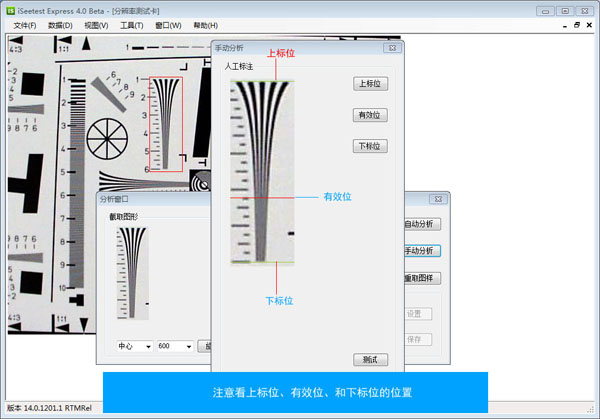Expand the 中心 position dropdown
This screenshot has height=419, width=600.
(x=148, y=346)
